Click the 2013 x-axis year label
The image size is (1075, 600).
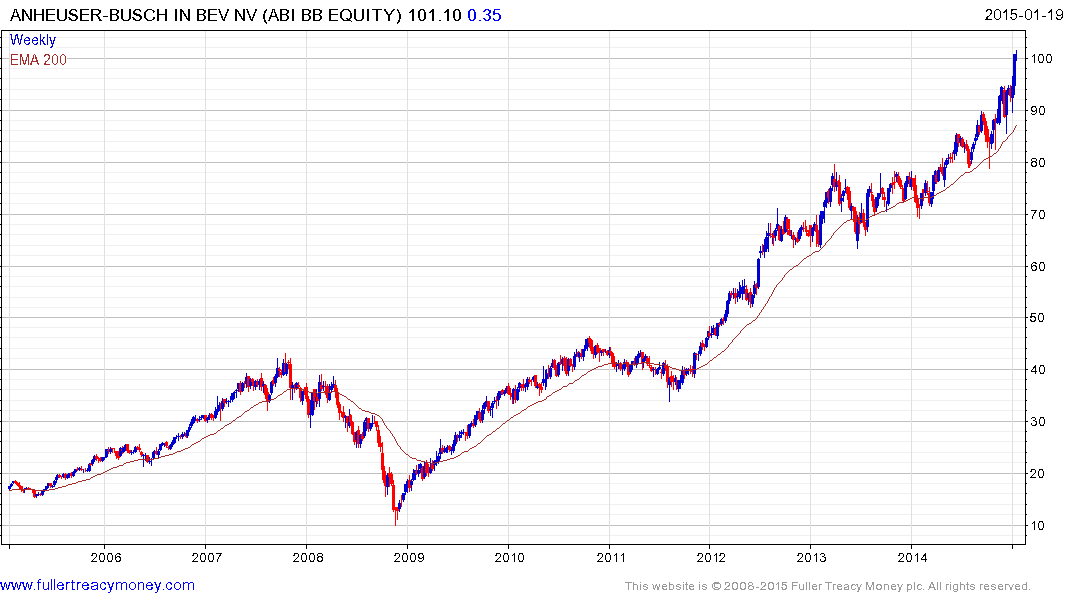tap(812, 557)
